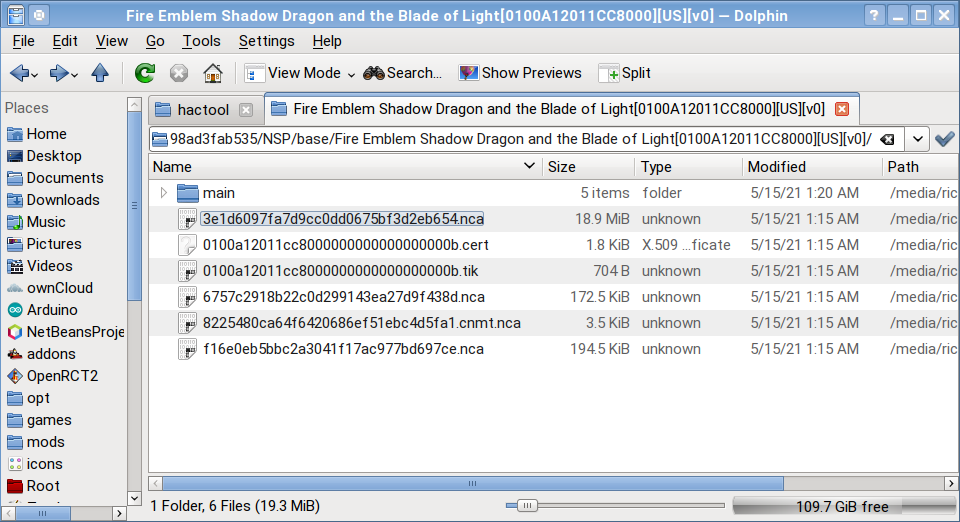Open location bar history dropdown
Image resolution: width=960 pixels, height=522 pixels.
click(x=917, y=139)
